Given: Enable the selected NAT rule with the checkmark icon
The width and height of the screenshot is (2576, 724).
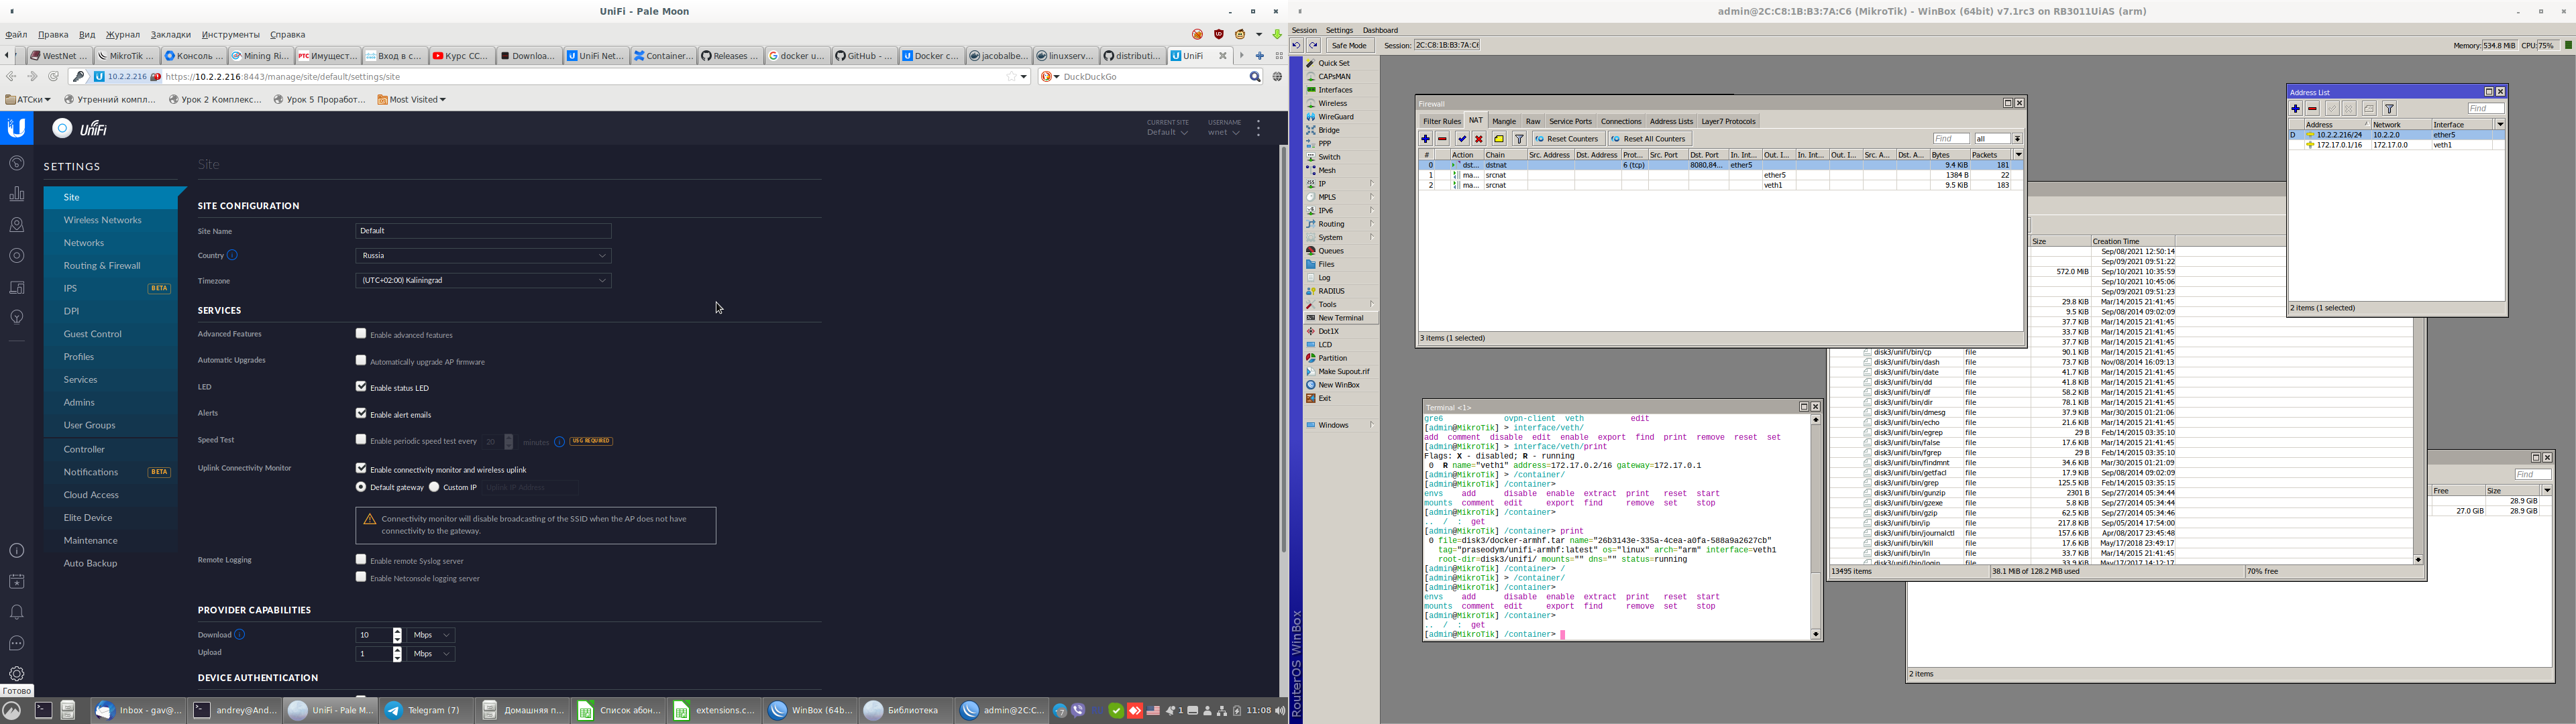Looking at the screenshot, I should 1462,139.
